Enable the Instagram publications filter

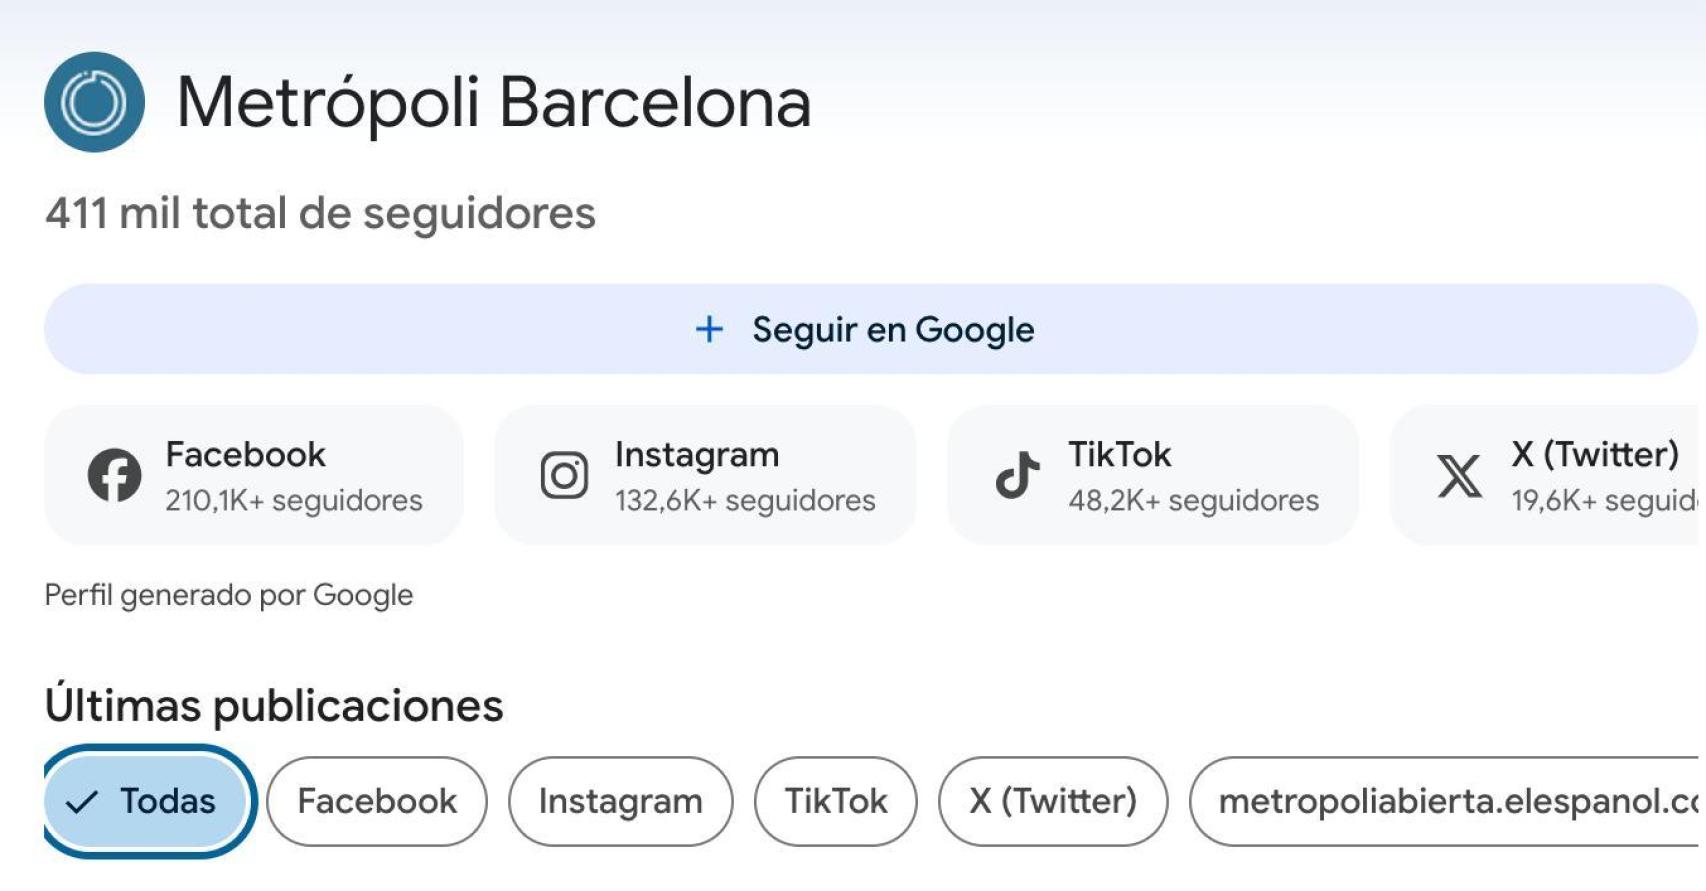619,800
